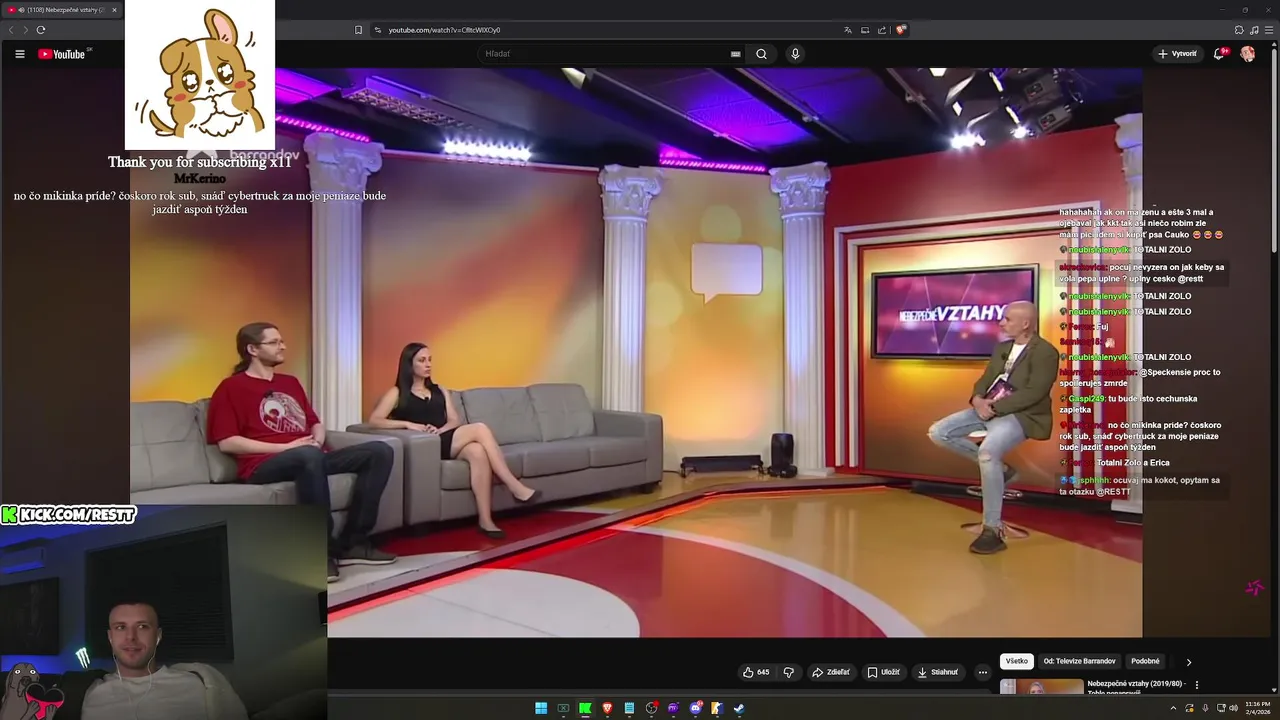
Task: Open Brave browser on the taskbar
Action: tap(607, 708)
